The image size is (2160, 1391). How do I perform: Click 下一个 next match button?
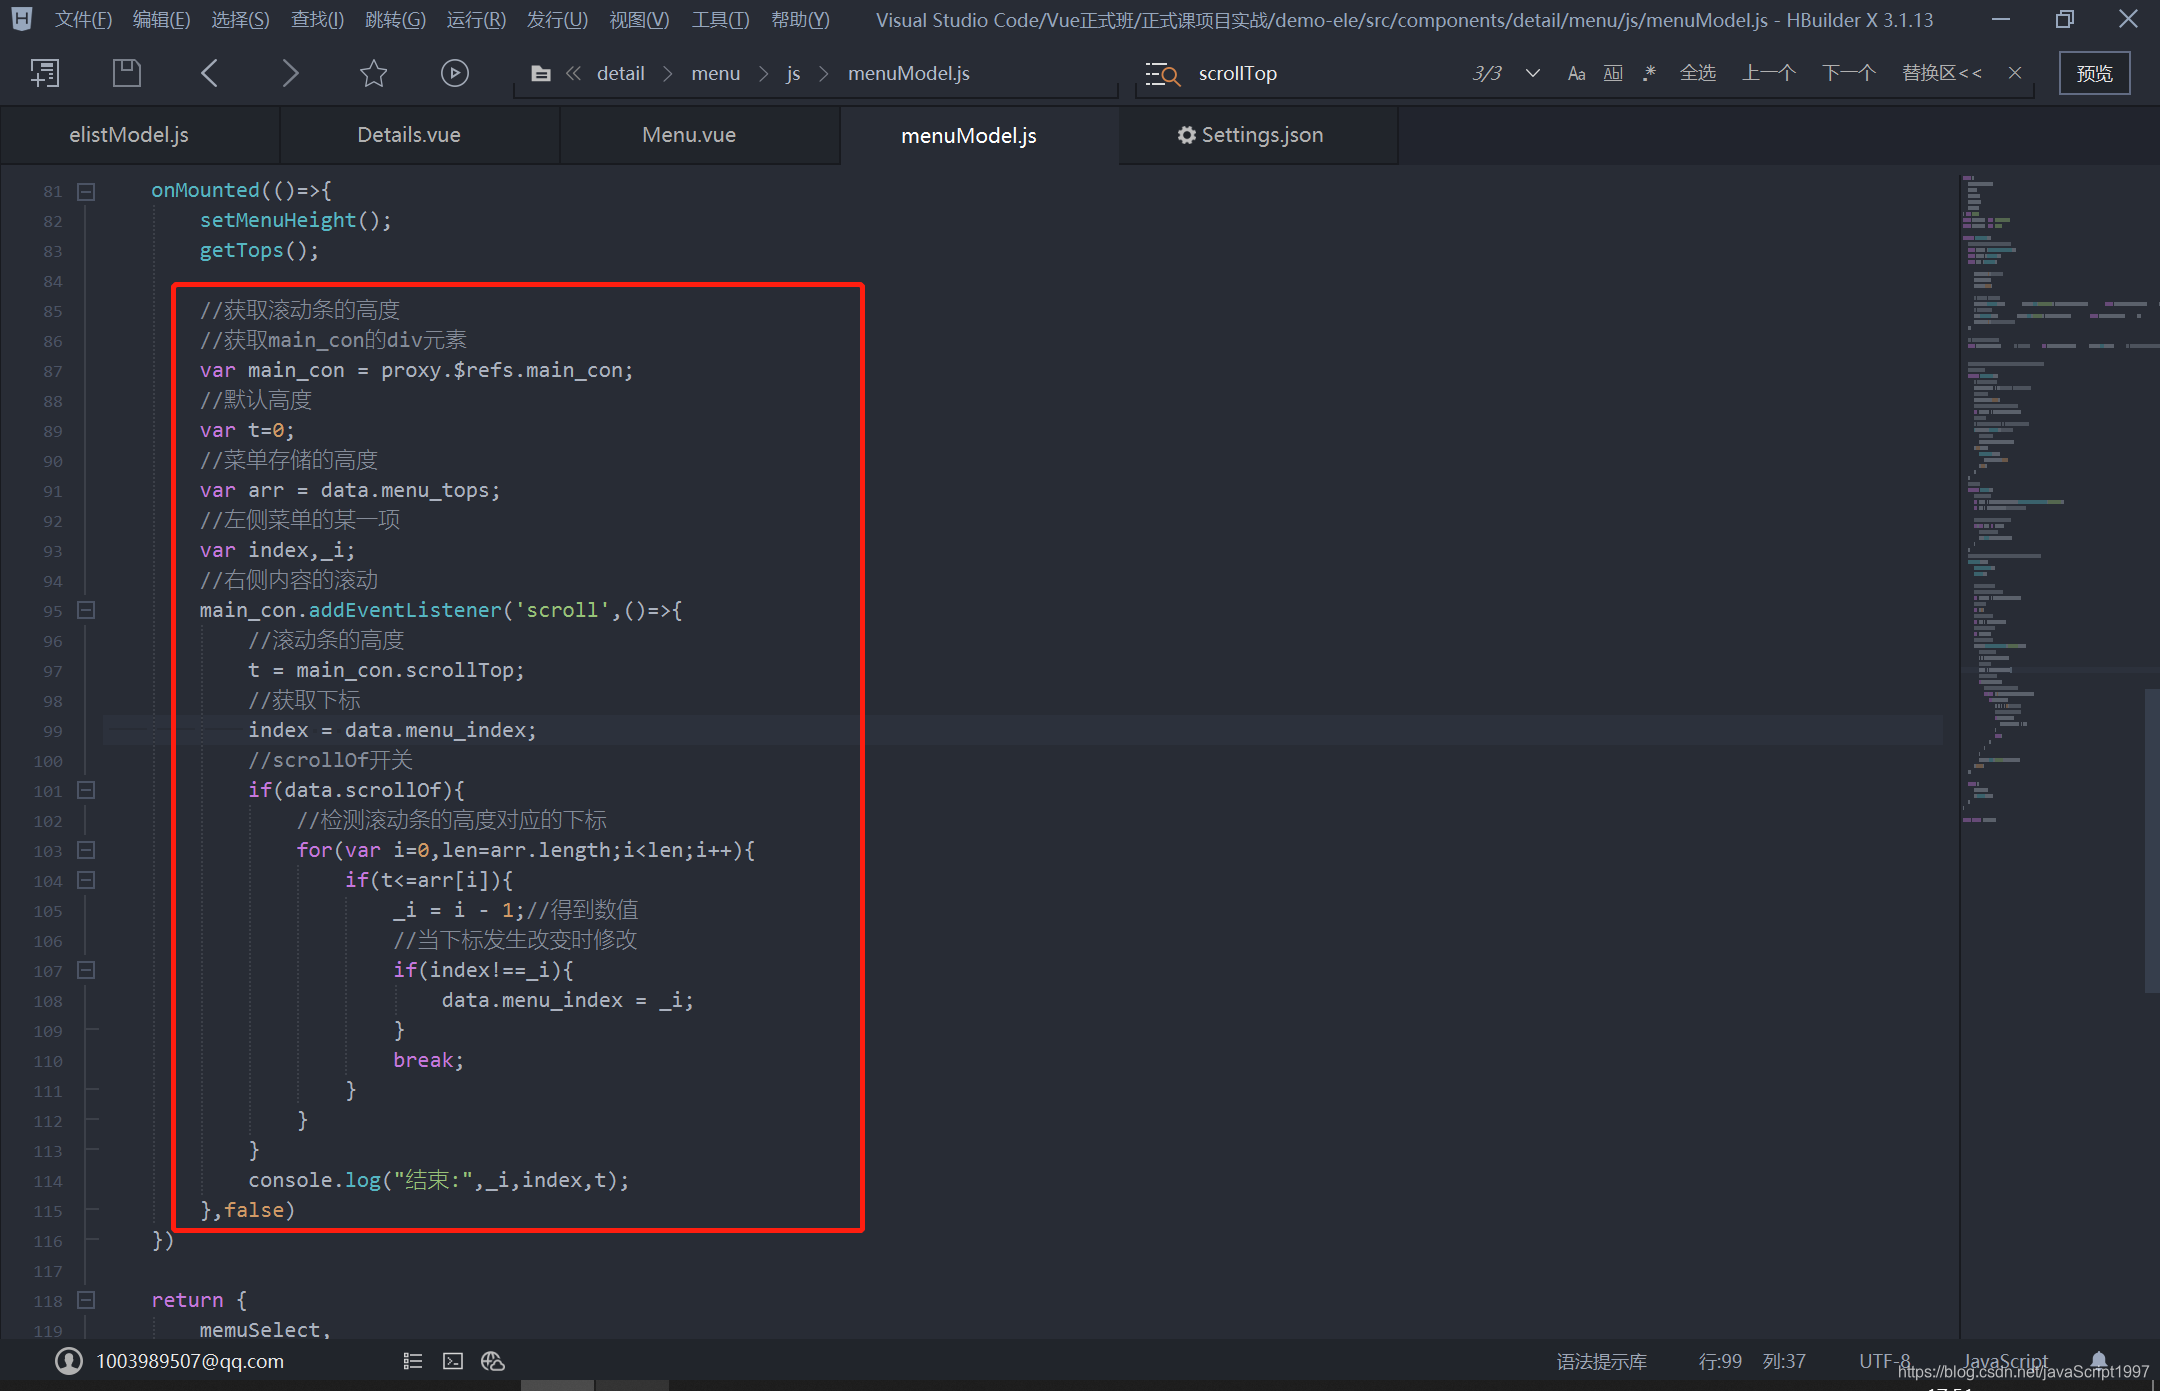1848,73
